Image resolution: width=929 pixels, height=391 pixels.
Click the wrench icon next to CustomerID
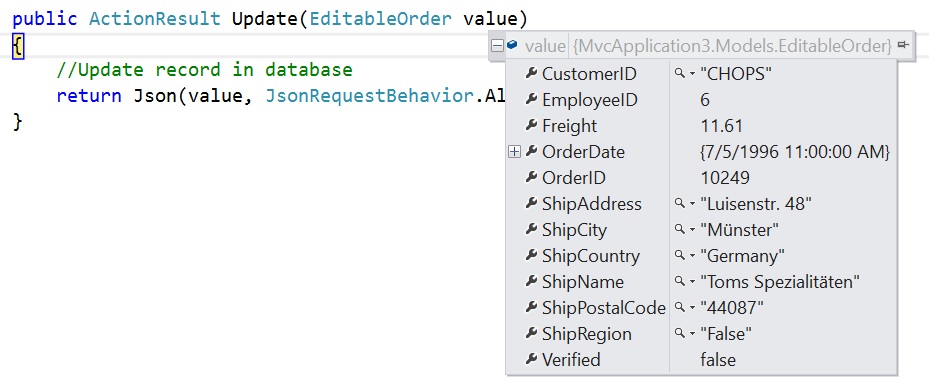531,73
